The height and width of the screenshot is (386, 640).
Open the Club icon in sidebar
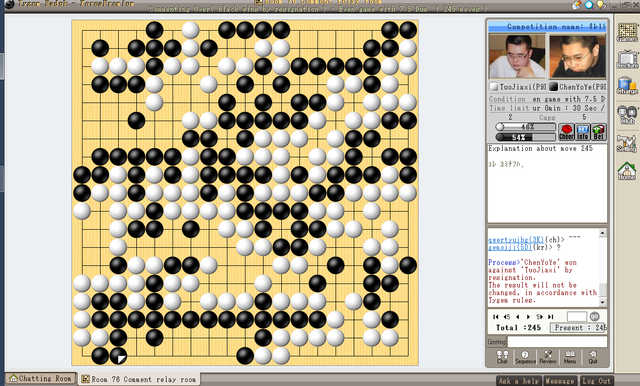tap(627, 115)
